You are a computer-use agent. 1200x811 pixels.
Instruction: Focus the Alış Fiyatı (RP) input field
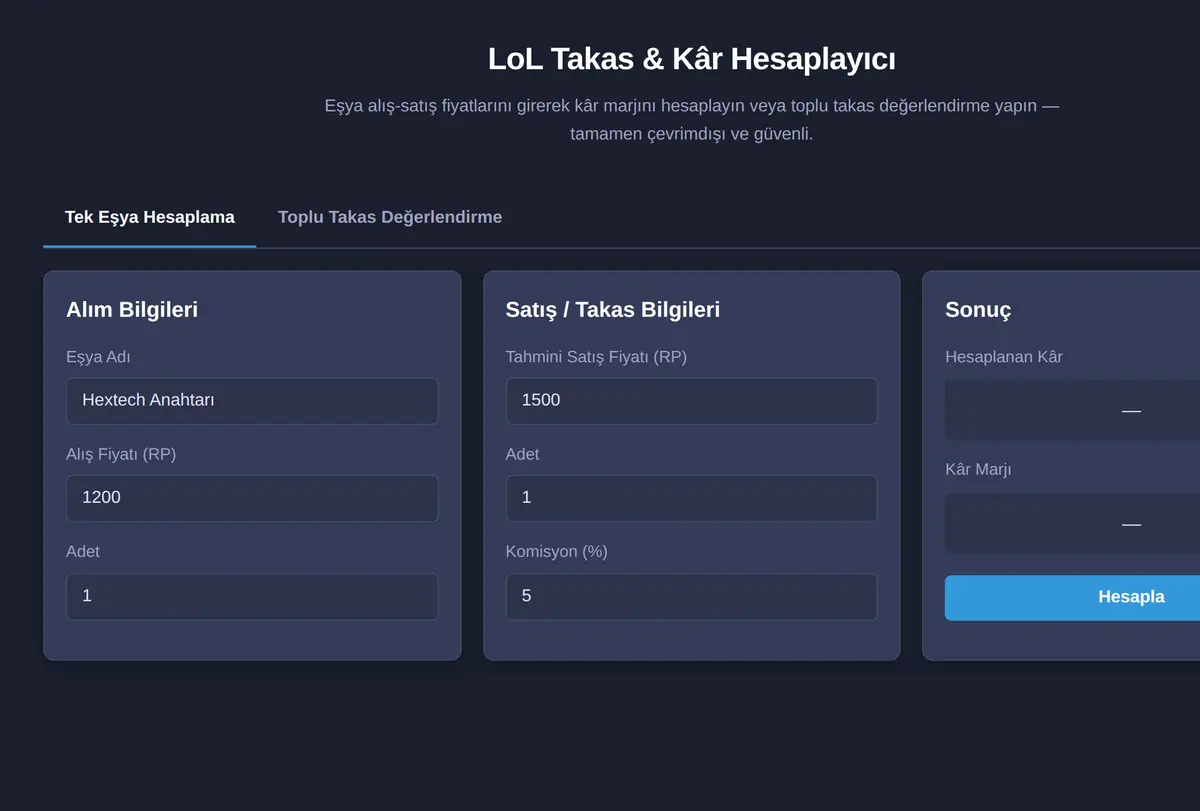tap(252, 498)
